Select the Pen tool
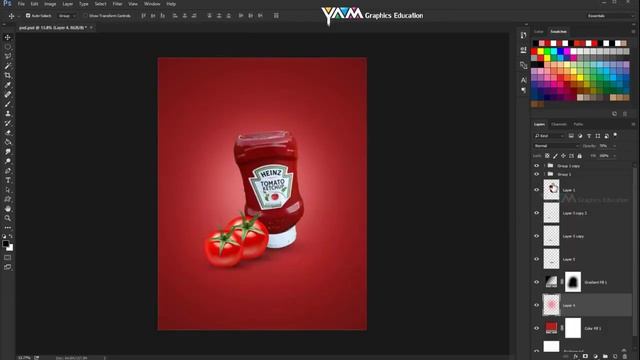The width and height of the screenshot is (640, 360). point(8,171)
